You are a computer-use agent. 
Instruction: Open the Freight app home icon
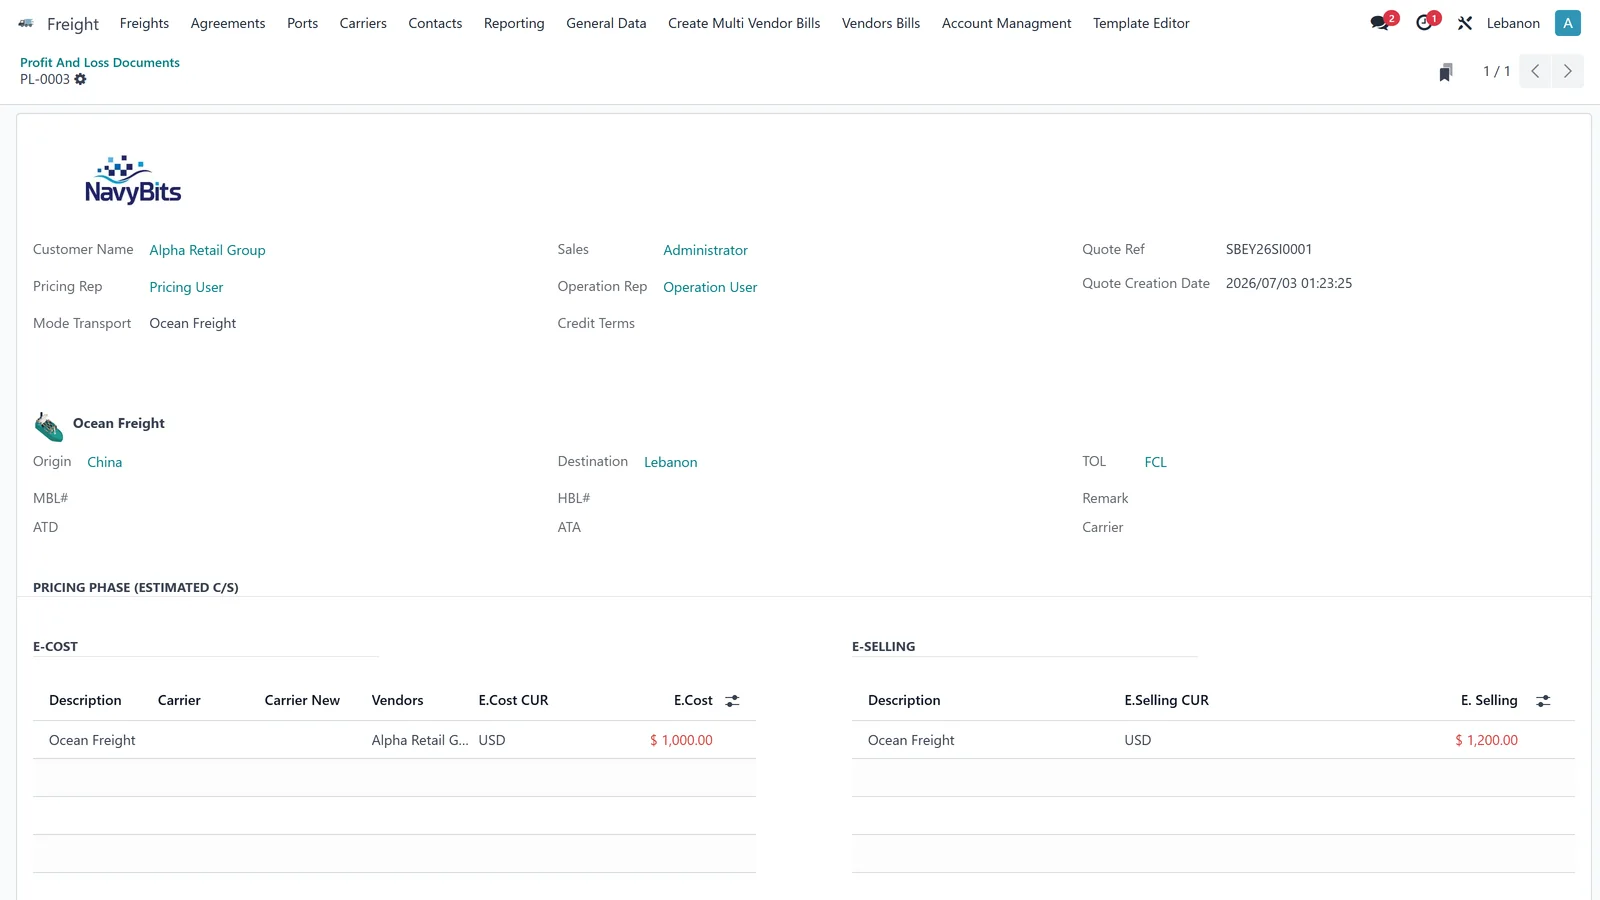pos(26,23)
